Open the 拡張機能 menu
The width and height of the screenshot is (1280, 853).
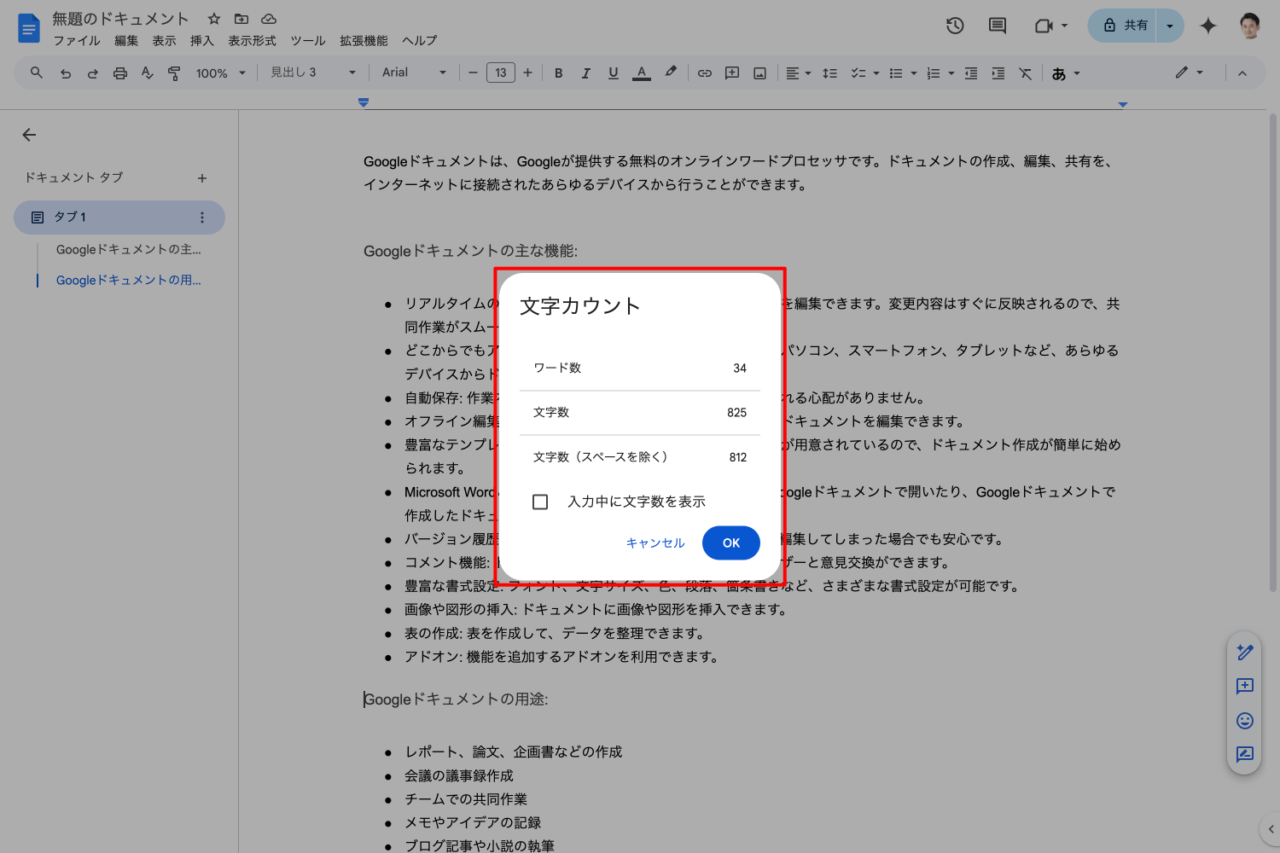363,41
